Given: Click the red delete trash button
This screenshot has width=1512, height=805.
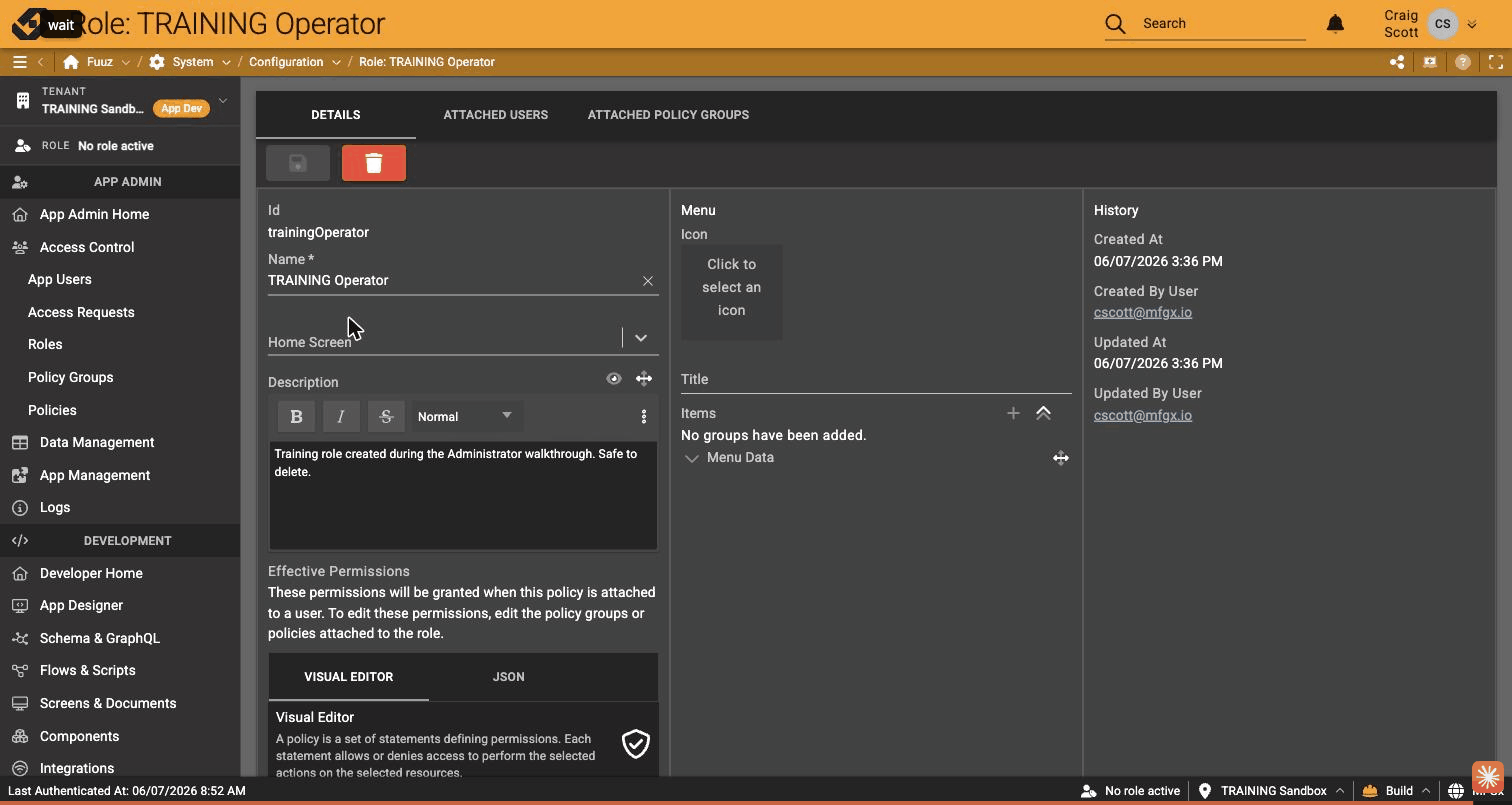Looking at the screenshot, I should point(374,163).
